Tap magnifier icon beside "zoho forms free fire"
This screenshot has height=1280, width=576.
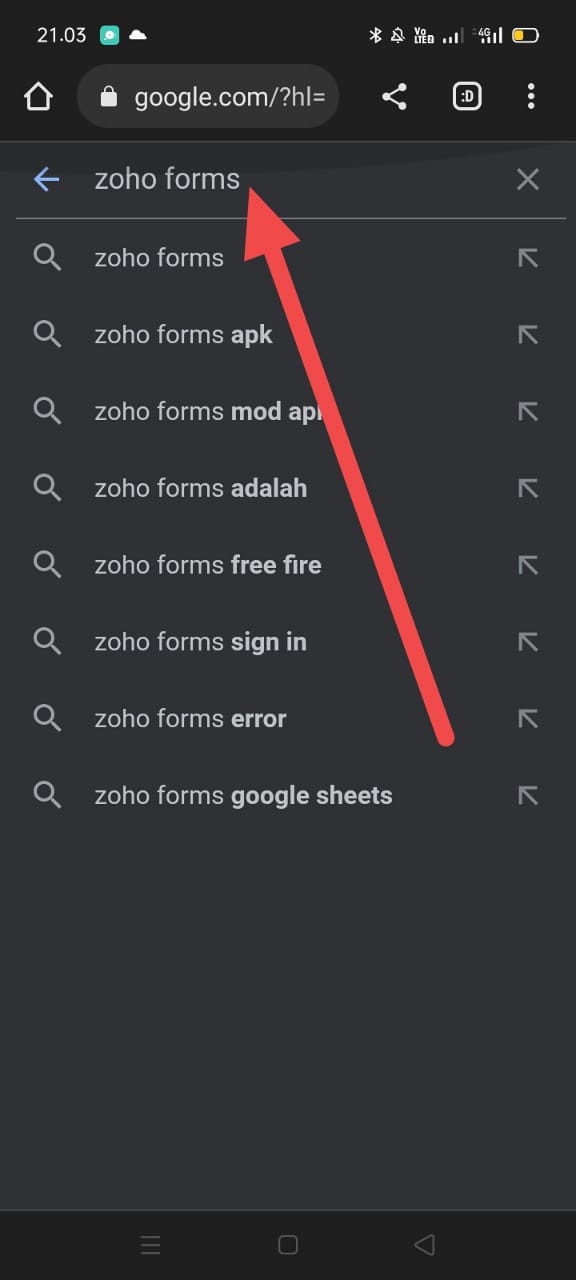click(47, 564)
